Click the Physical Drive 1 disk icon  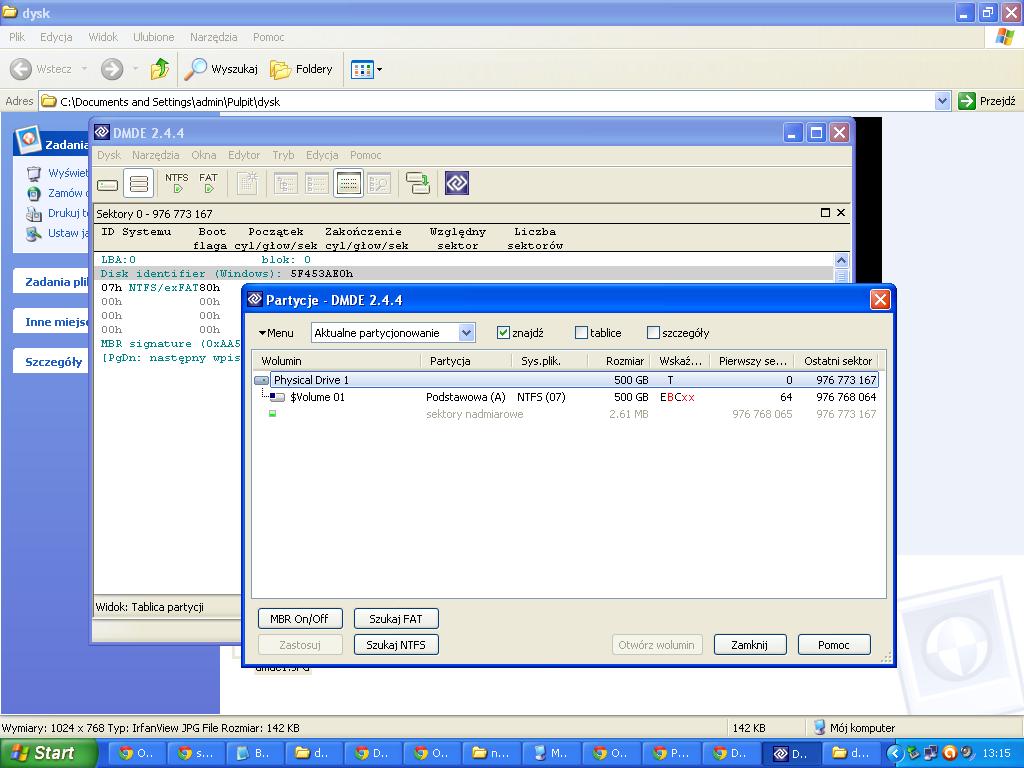tap(261, 380)
